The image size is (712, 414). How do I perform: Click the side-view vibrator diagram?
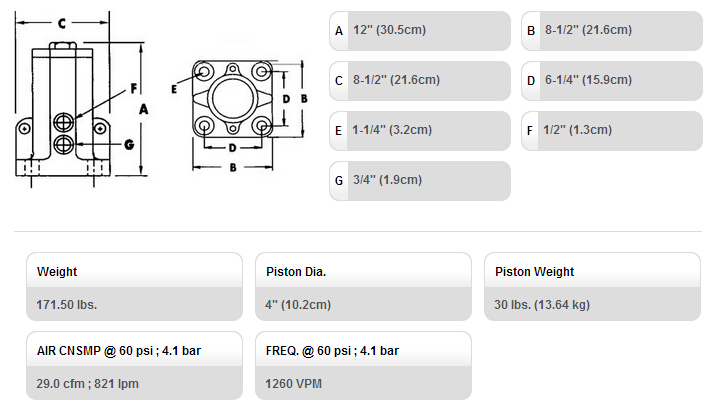81,100
